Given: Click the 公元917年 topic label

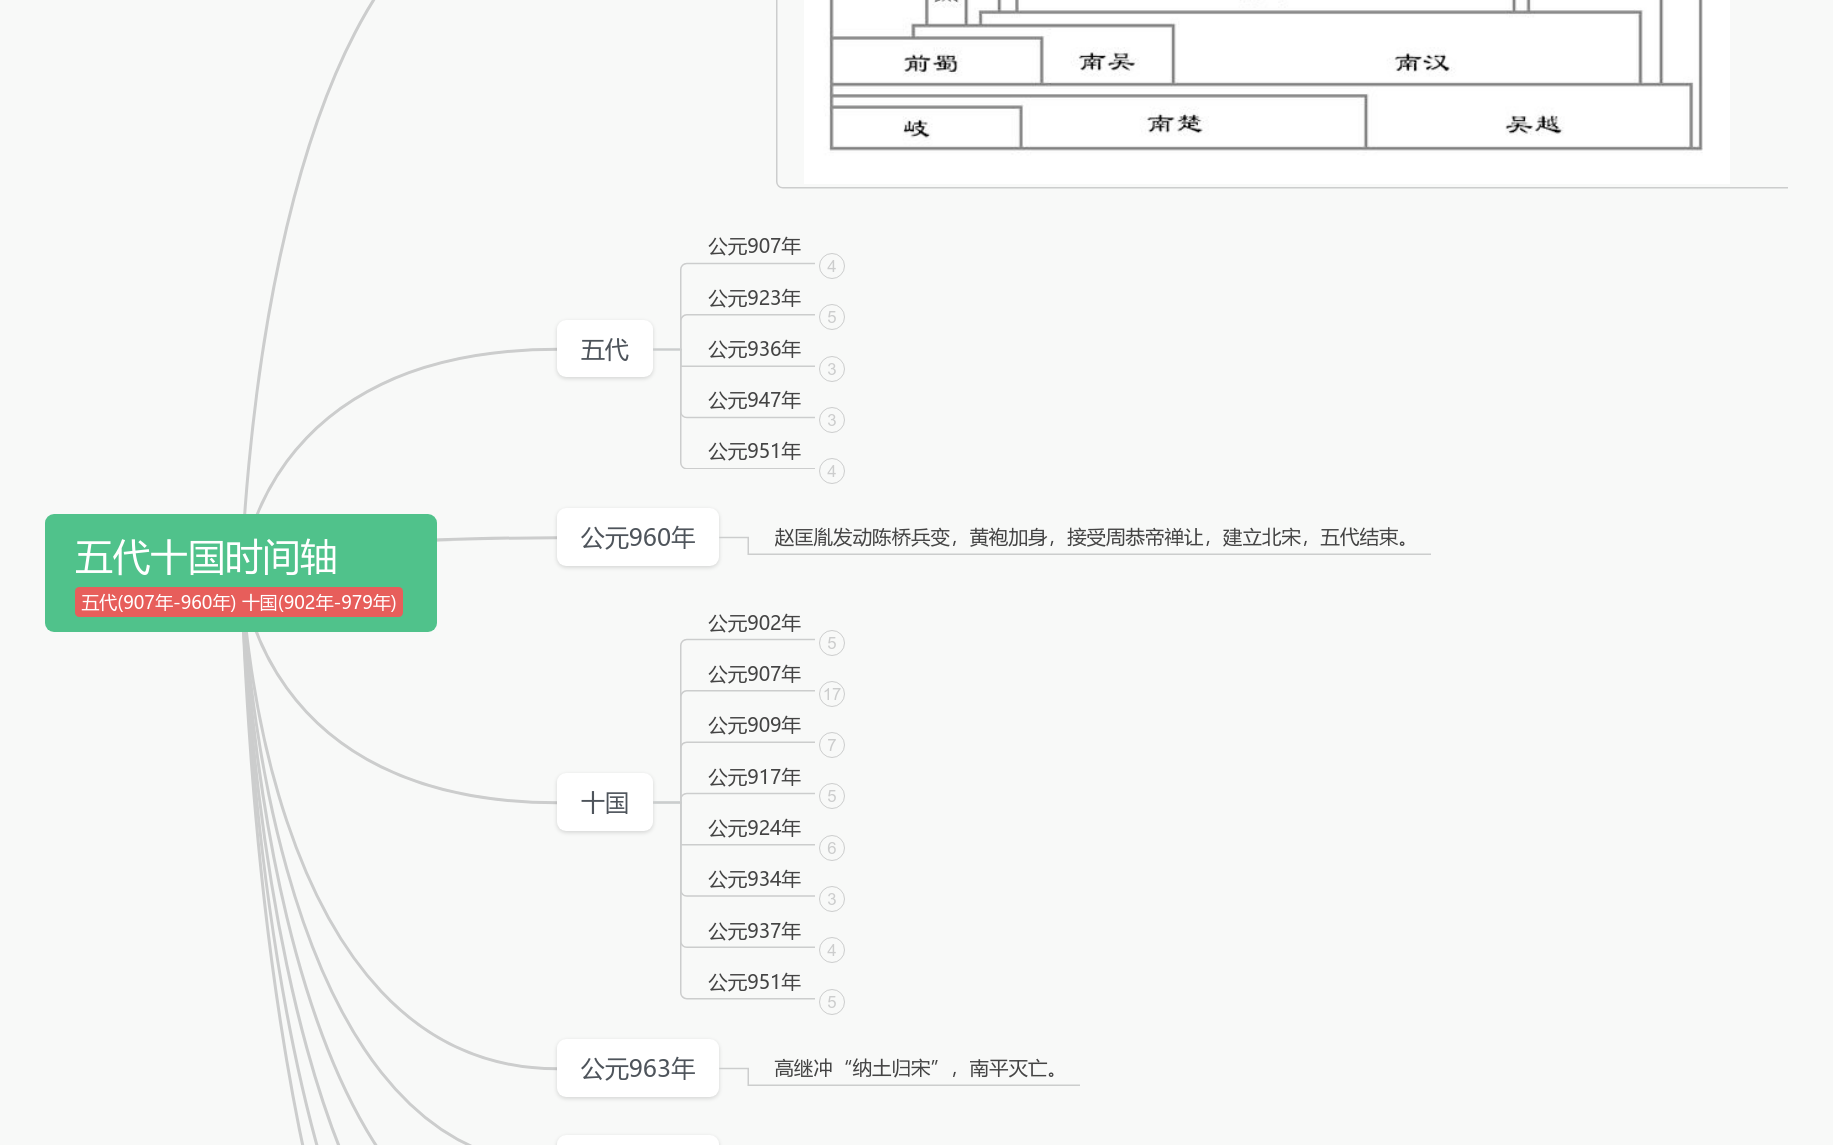Looking at the screenshot, I should [754, 777].
